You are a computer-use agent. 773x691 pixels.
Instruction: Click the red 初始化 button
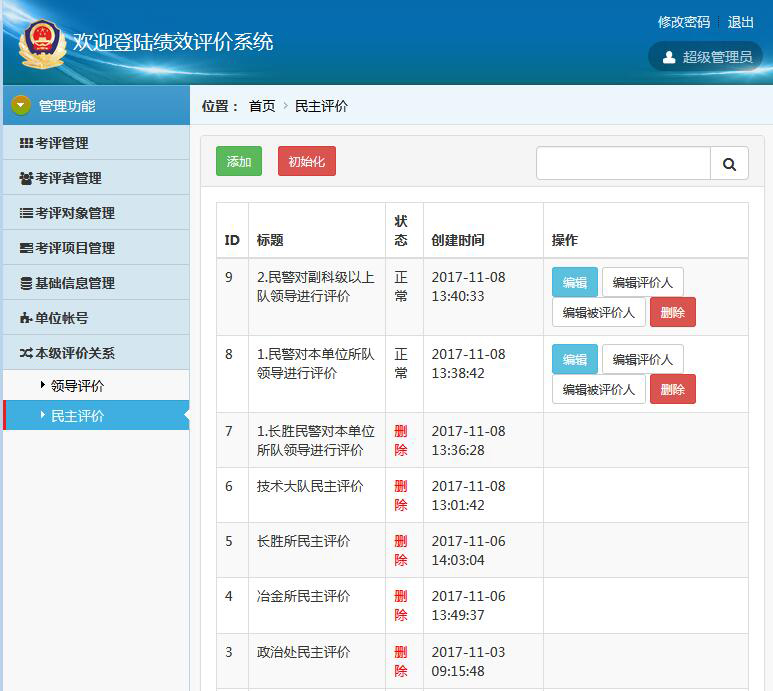306,162
